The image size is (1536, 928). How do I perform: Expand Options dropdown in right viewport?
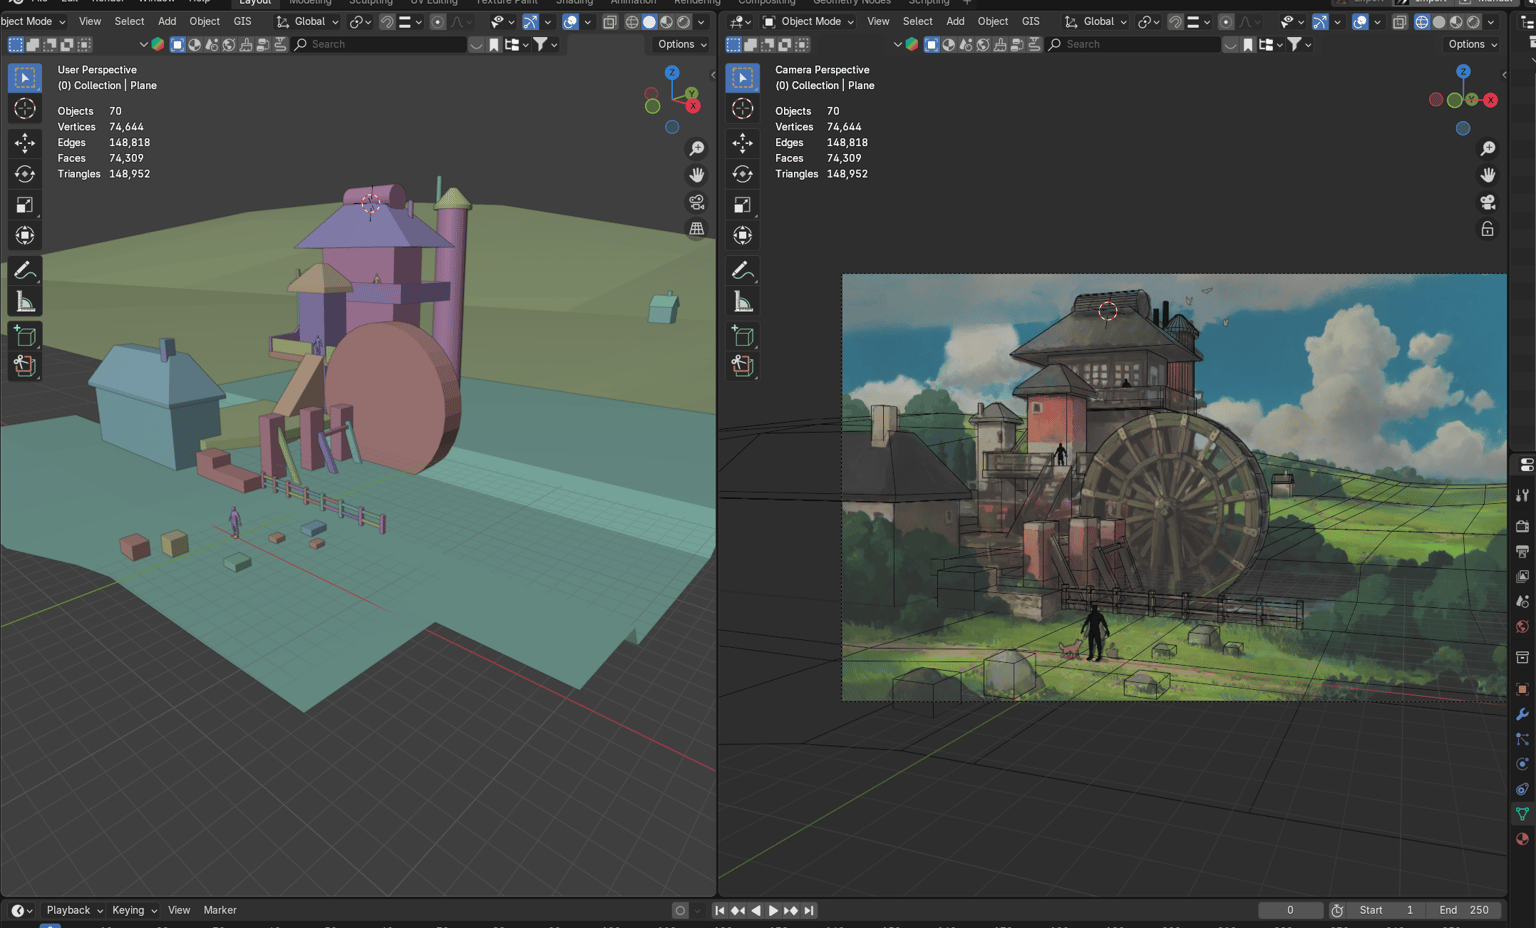[1473, 44]
